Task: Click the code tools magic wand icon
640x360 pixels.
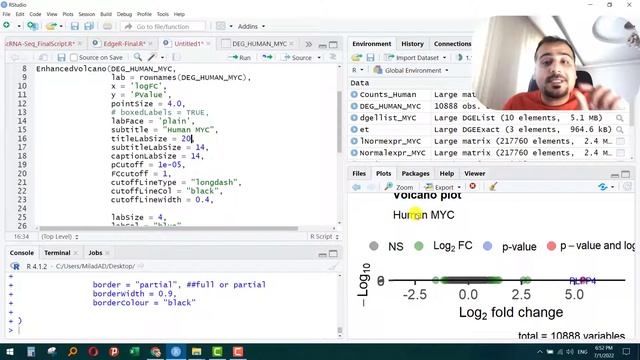Action: click(152, 57)
